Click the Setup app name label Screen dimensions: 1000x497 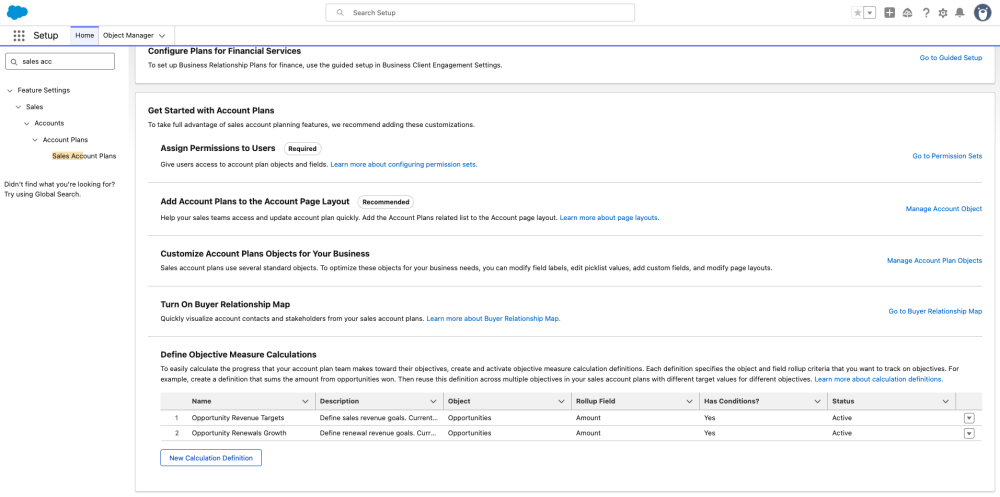[x=46, y=36]
